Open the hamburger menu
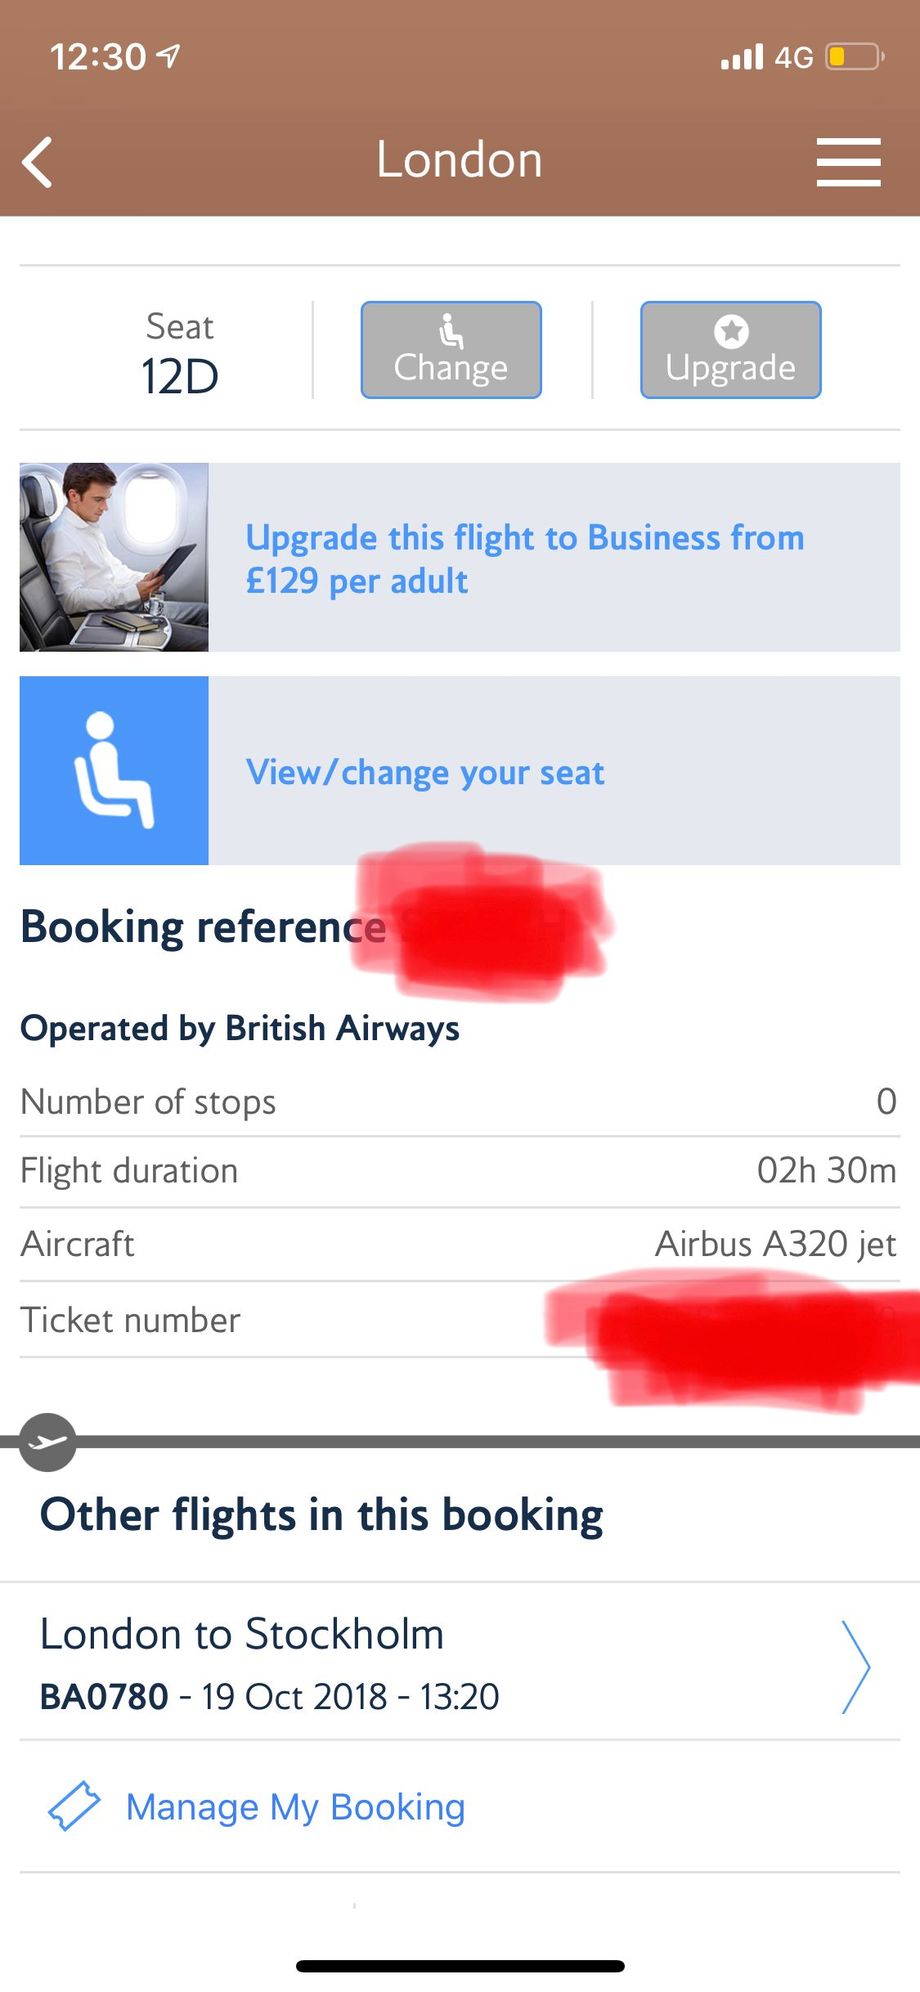Image resolution: width=920 pixels, height=1992 pixels. coord(848,162)
